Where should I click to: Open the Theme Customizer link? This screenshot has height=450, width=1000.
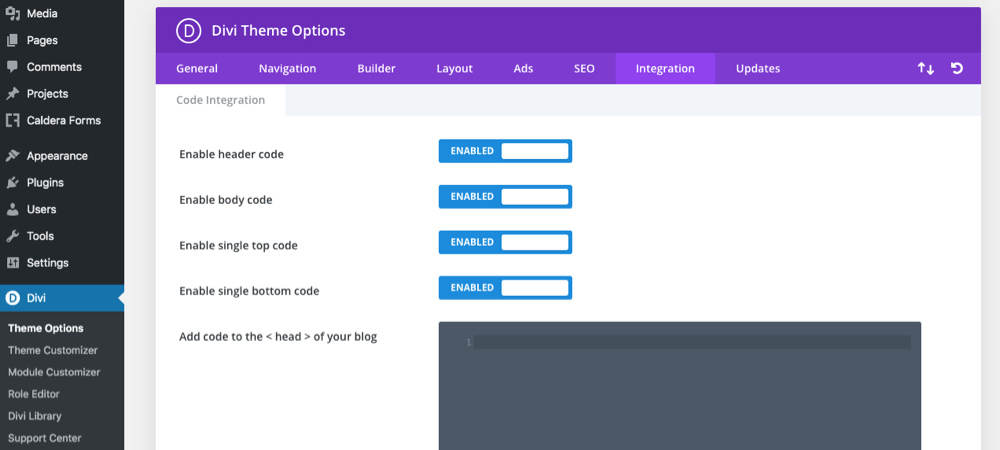pyautogui.click(x=53, y=350)
